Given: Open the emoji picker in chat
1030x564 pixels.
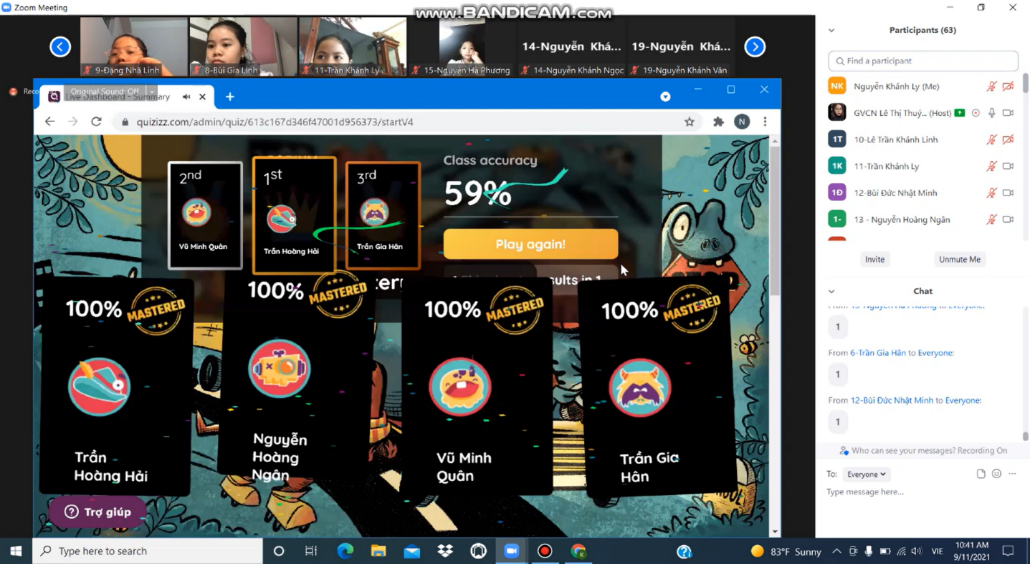Looking at the screenshot, I should (996, 473).
